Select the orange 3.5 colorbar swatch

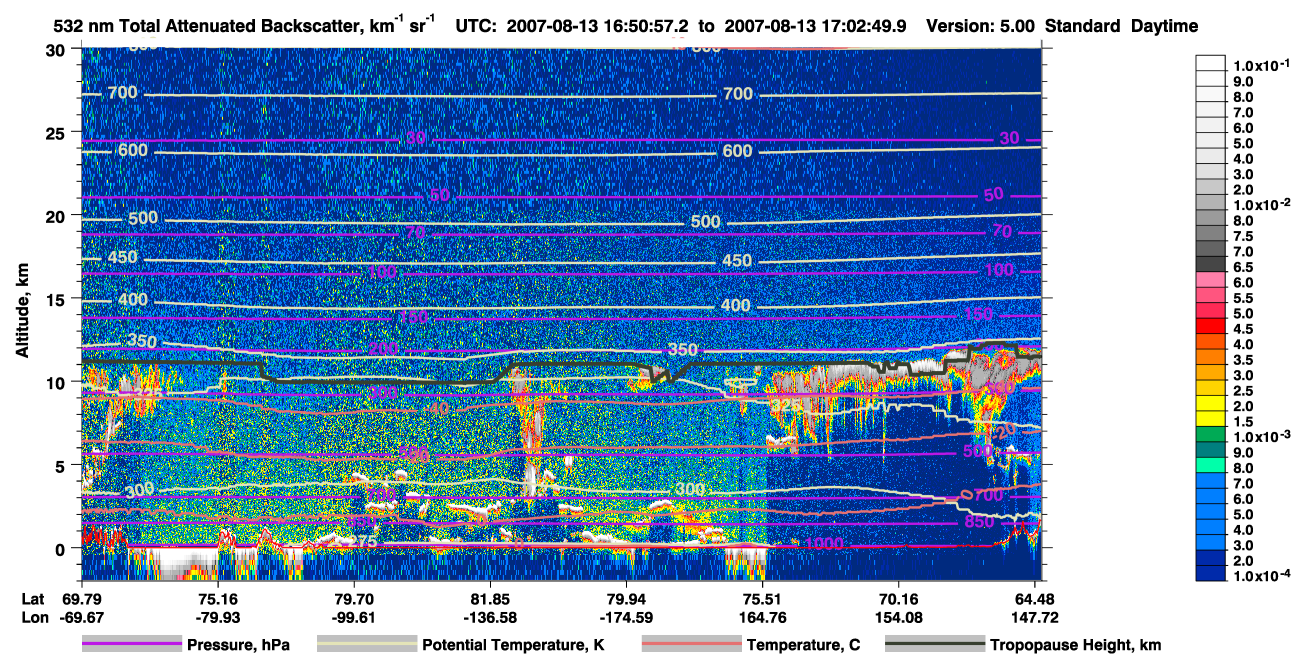tap(1211, 358)
